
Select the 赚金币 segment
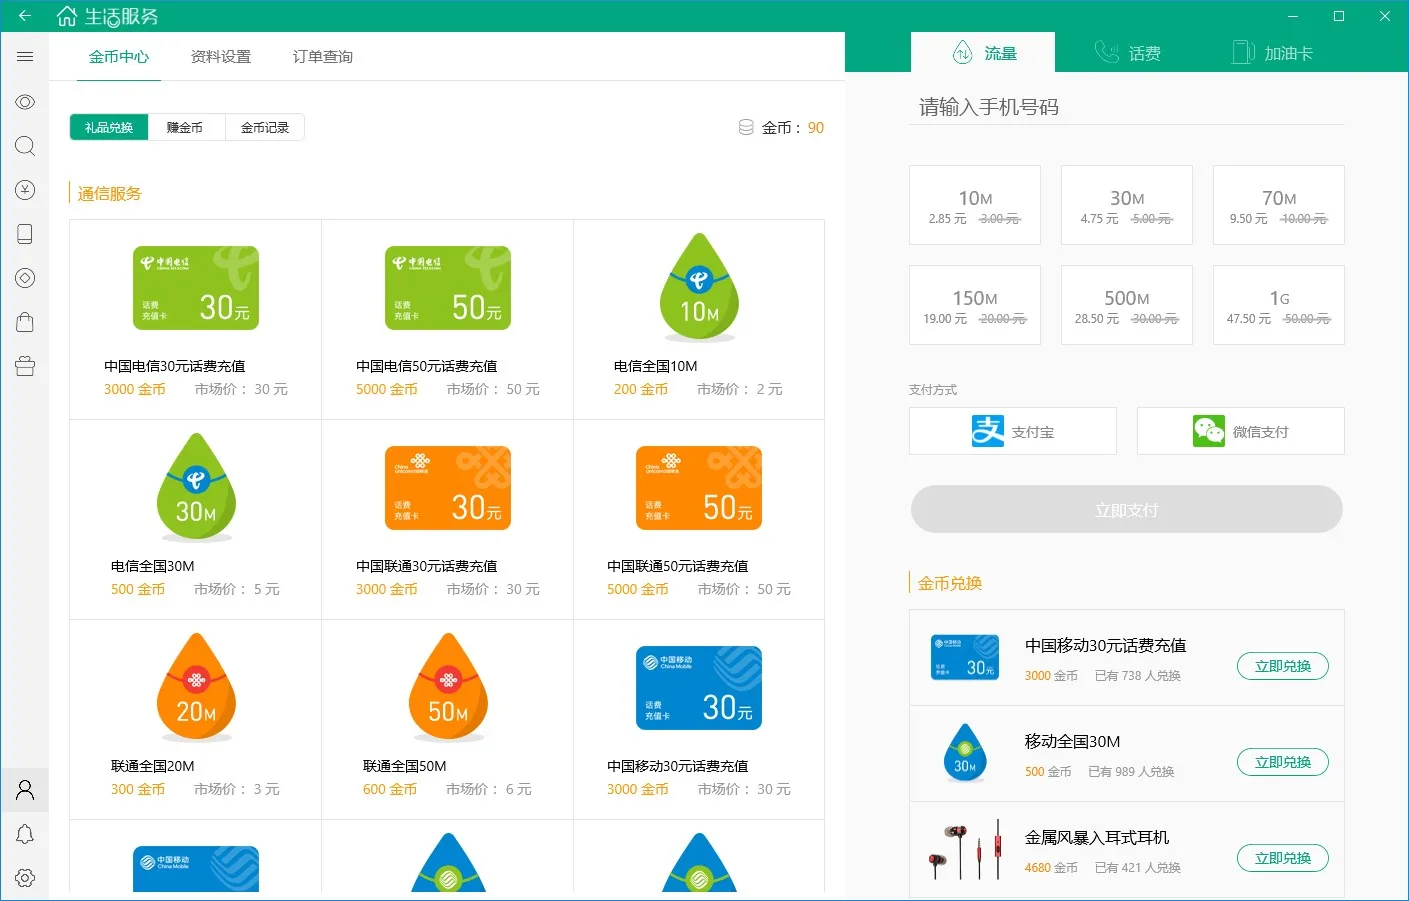185,127
